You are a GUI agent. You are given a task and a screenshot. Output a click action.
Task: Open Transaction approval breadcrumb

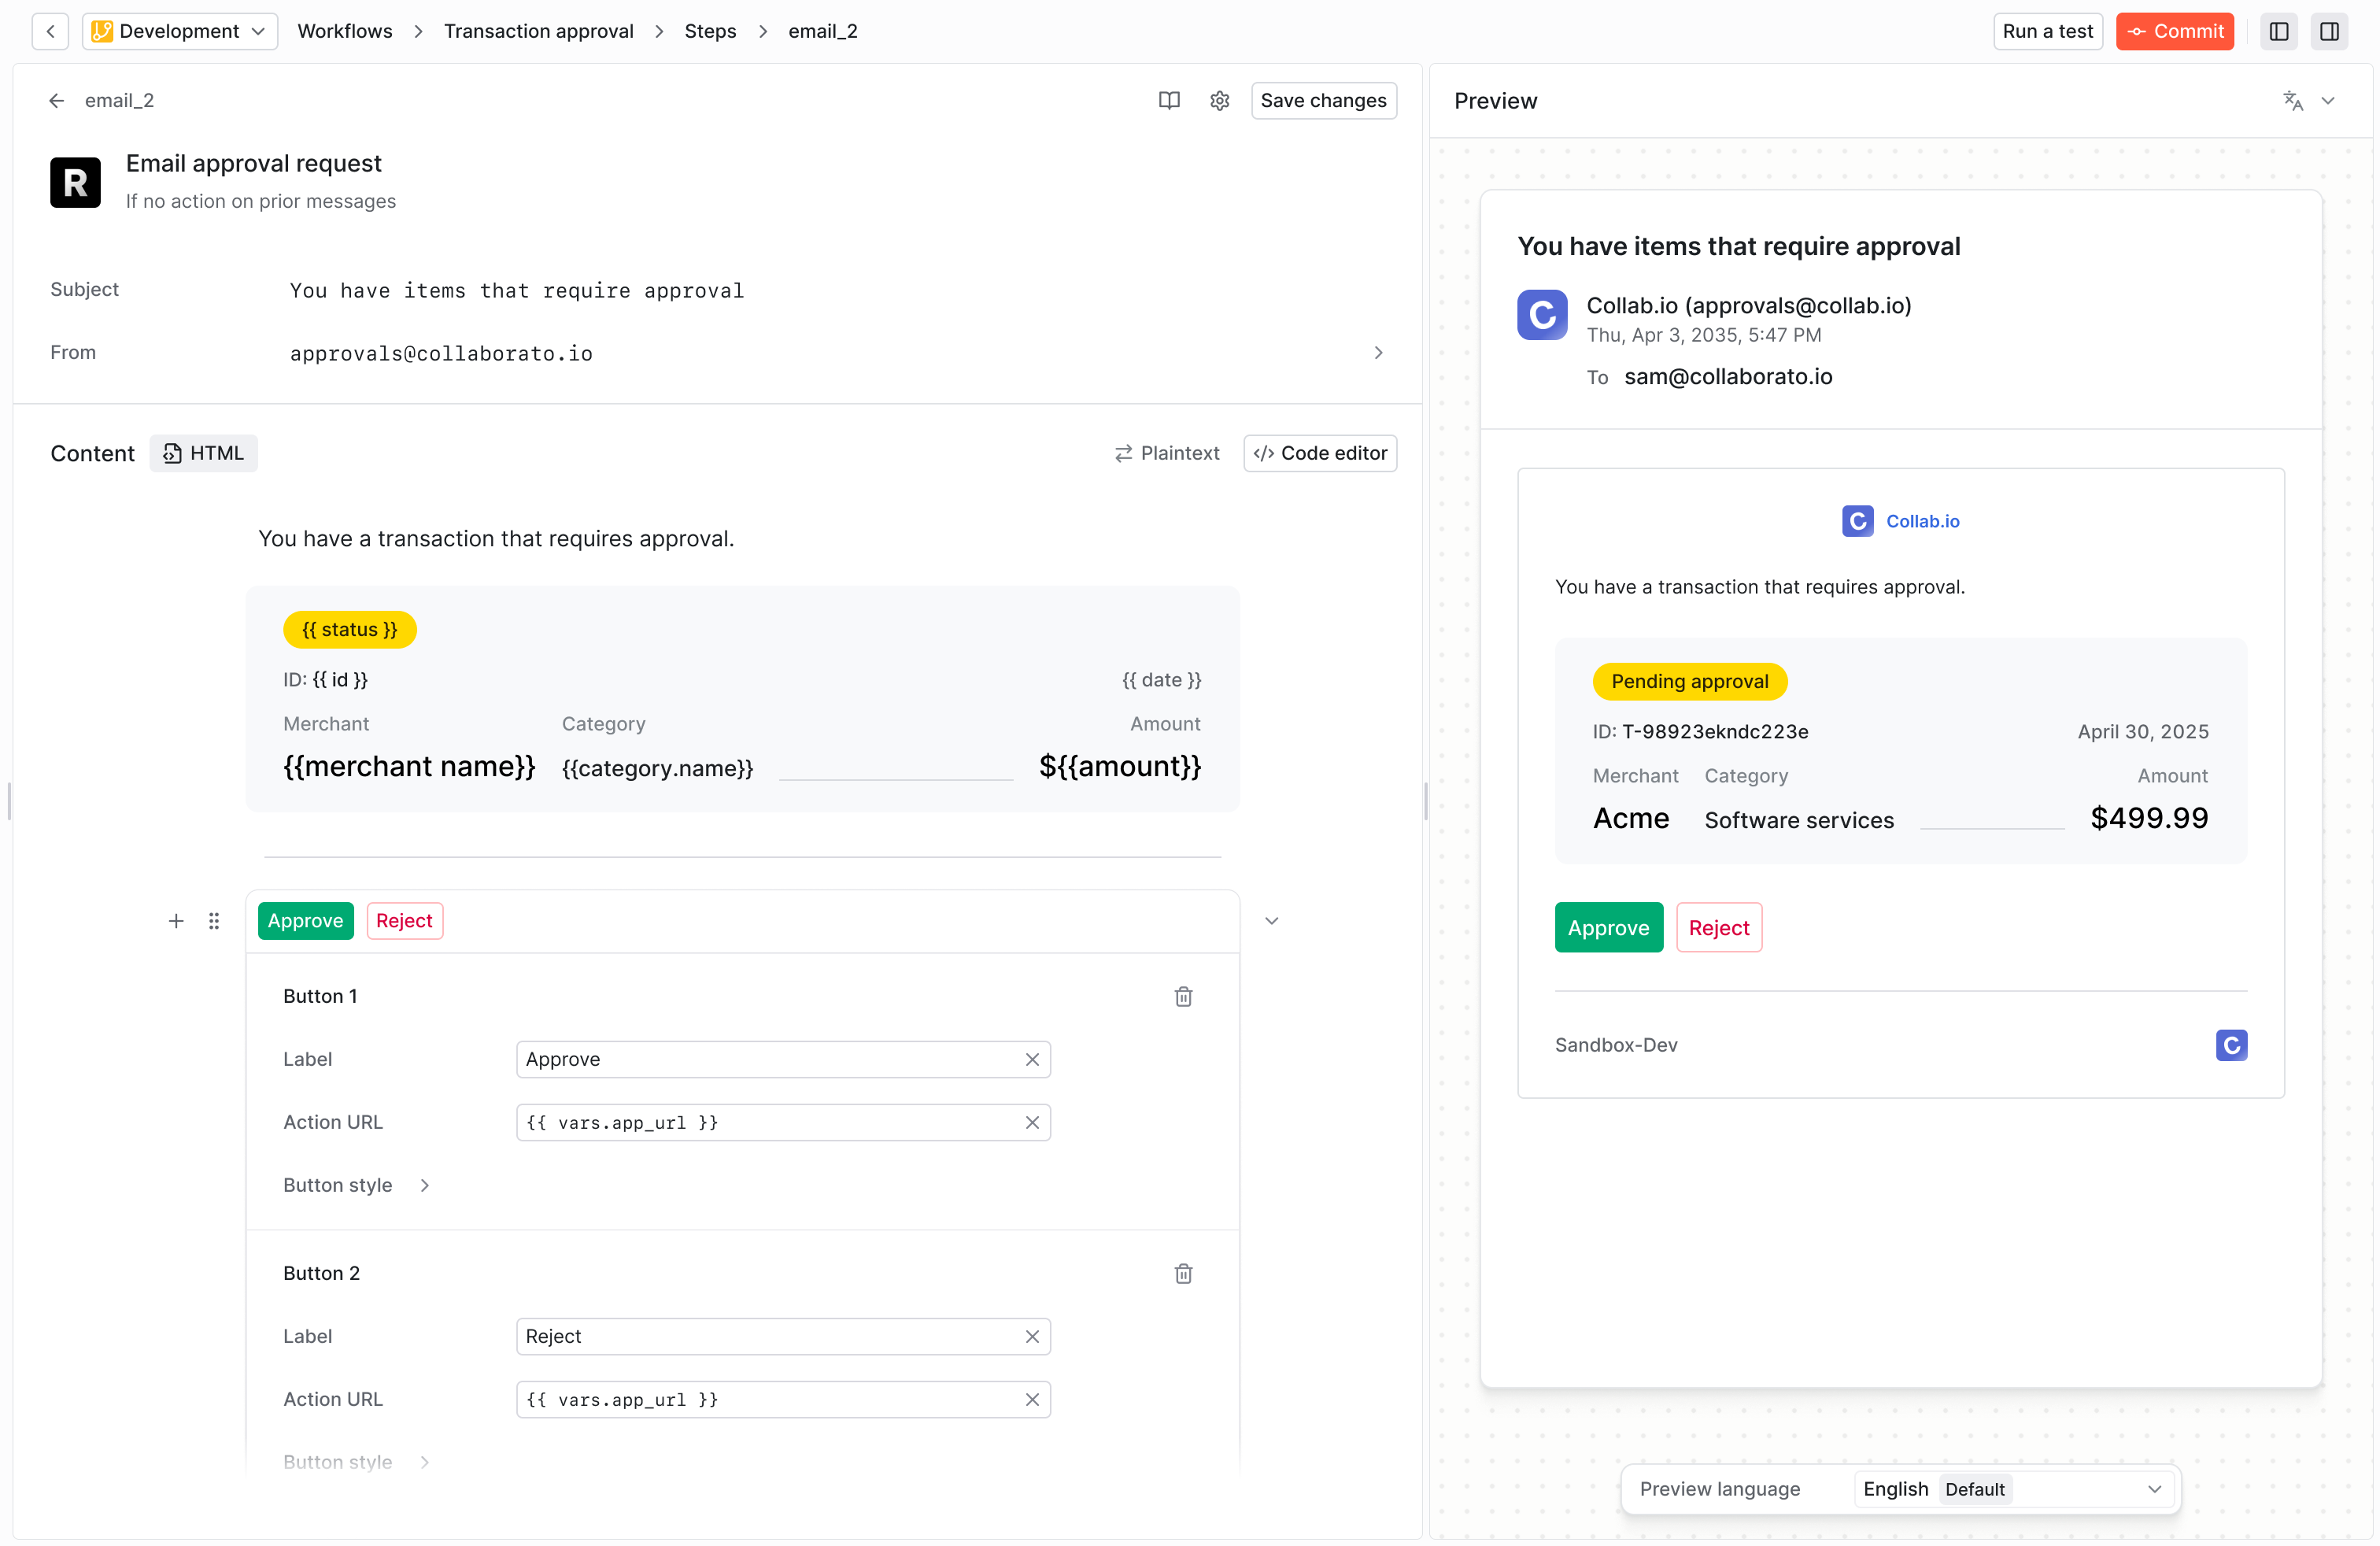point(538,31)
